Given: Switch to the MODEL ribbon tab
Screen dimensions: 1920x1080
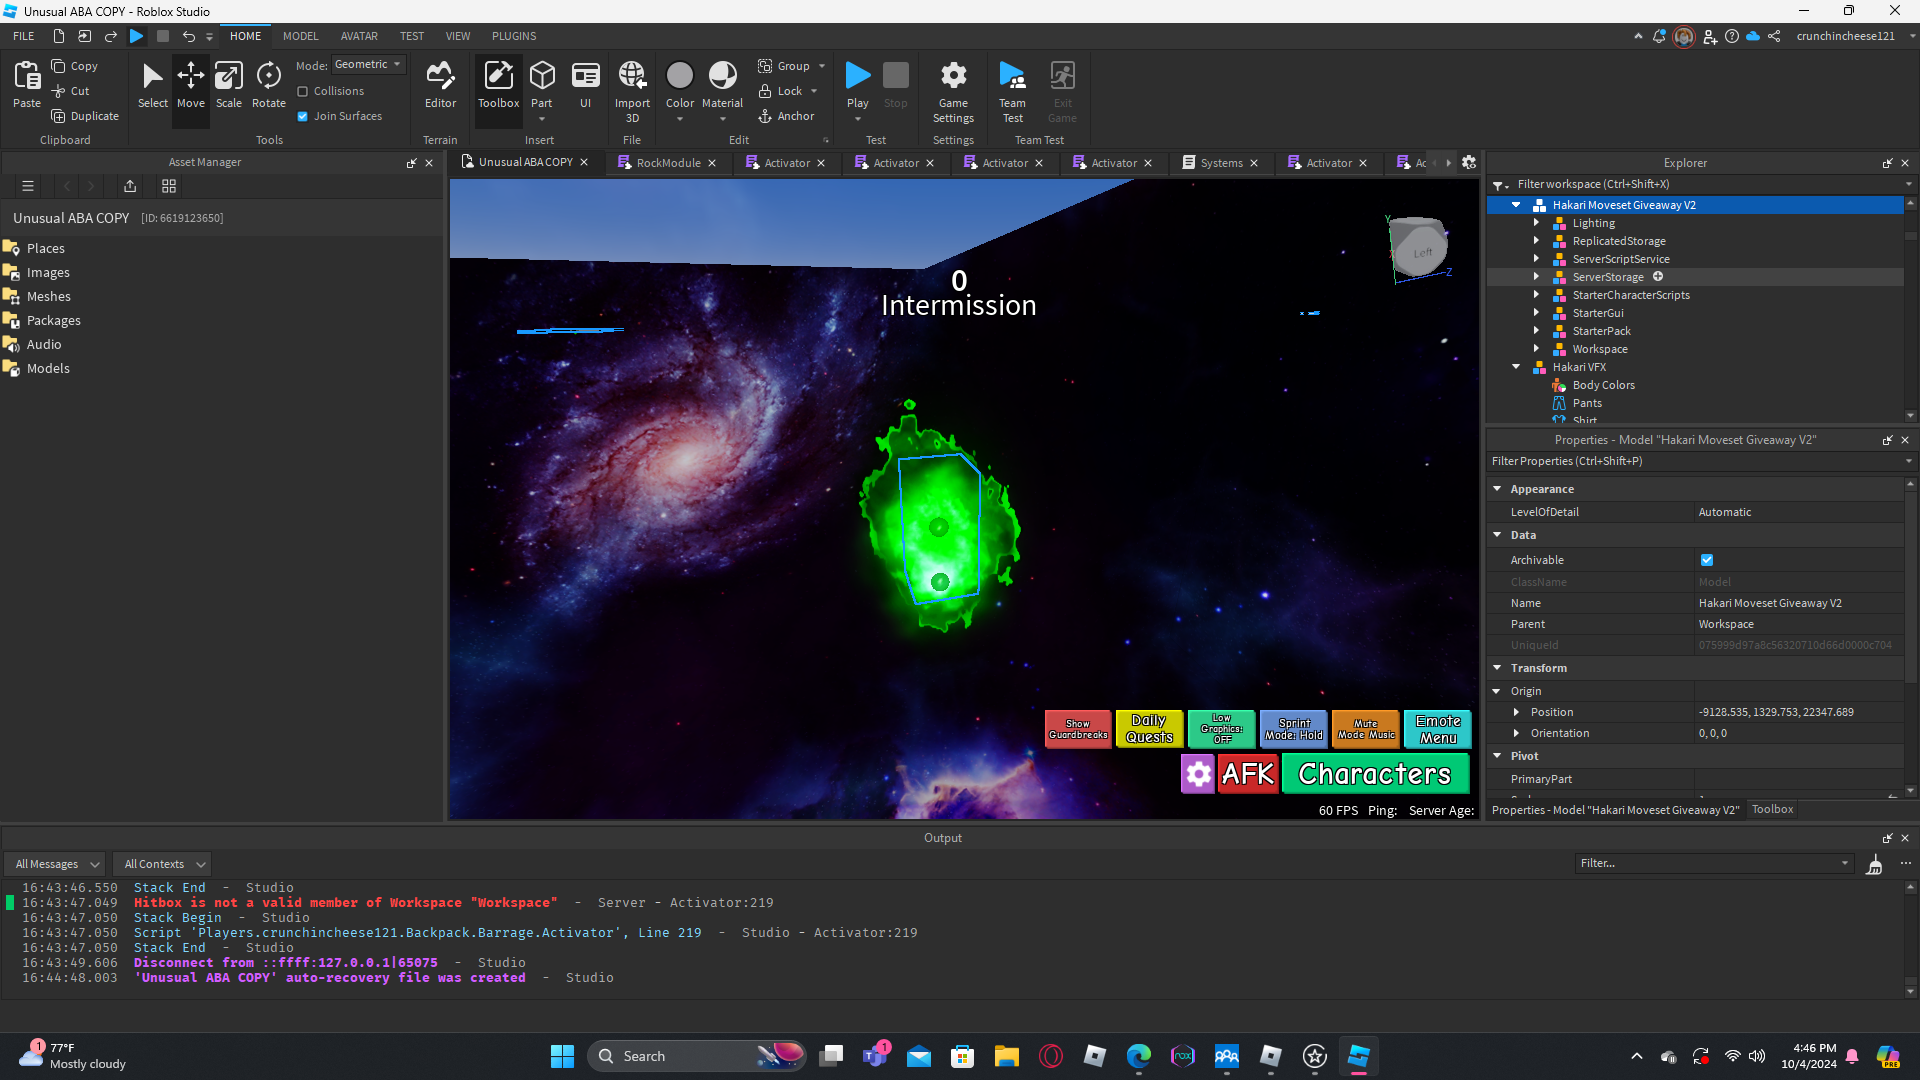Looking at the screenshot, I should coord(300,36).
